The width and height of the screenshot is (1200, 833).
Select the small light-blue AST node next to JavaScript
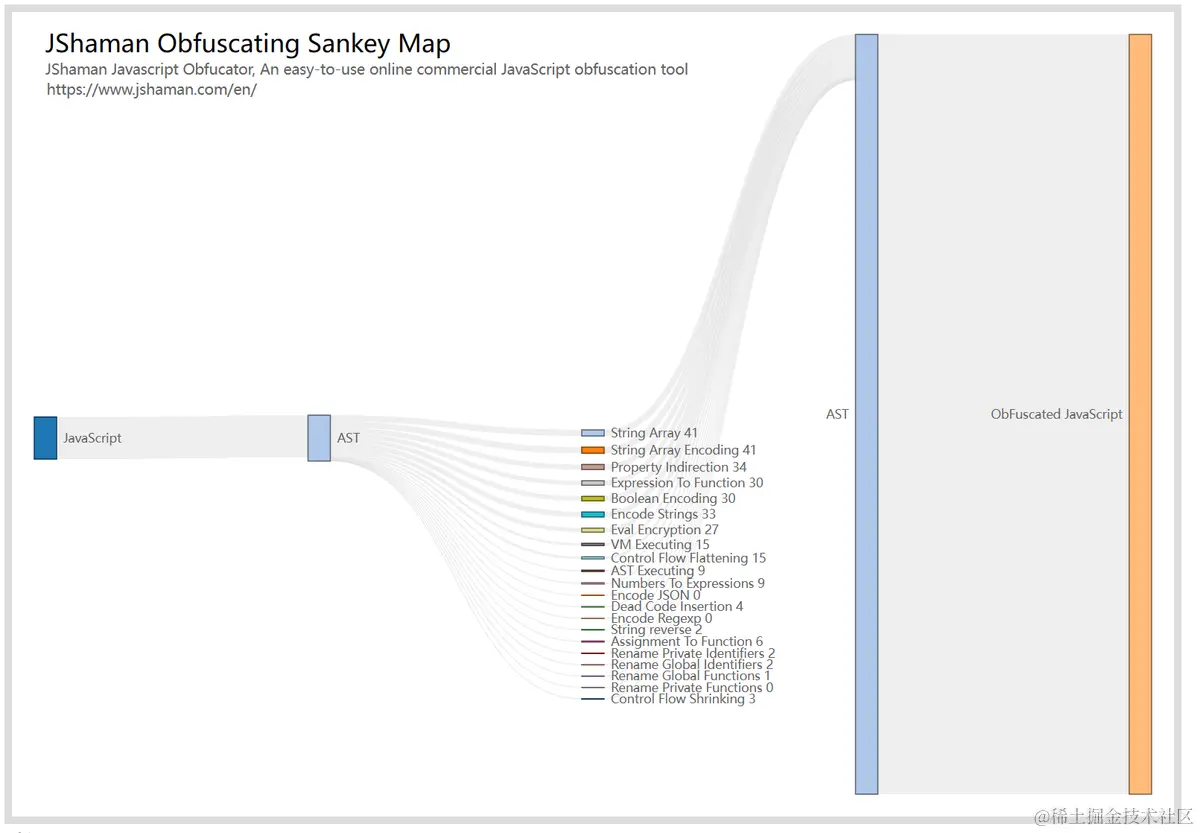(319, 438)
